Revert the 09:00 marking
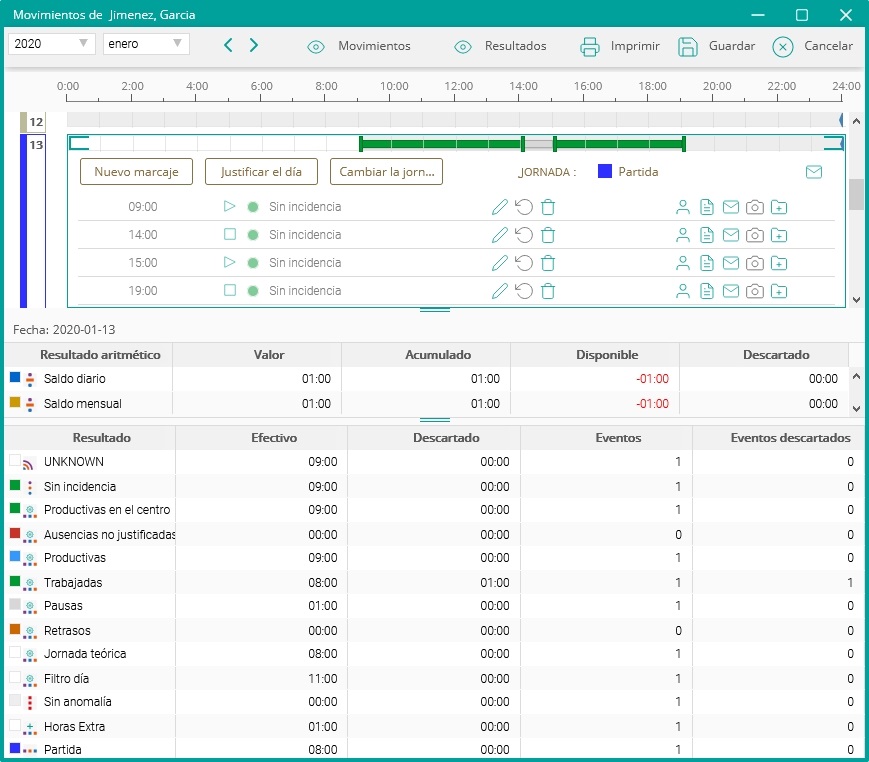Screen dimensions: 869x762 tap(524, 207)
